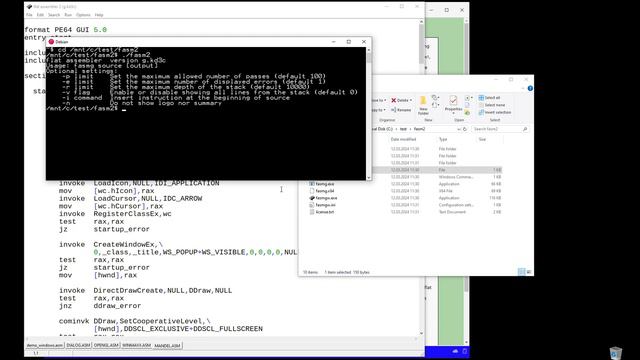The height and width of the screenshot is (360, 640).
Task: Click Invert selection in Explorer
Action: point(495,112)
